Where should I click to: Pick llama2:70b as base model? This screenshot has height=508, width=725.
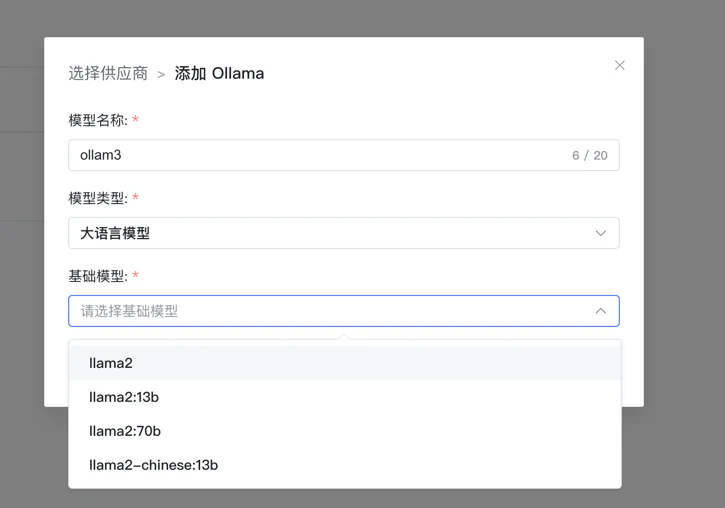125,431
